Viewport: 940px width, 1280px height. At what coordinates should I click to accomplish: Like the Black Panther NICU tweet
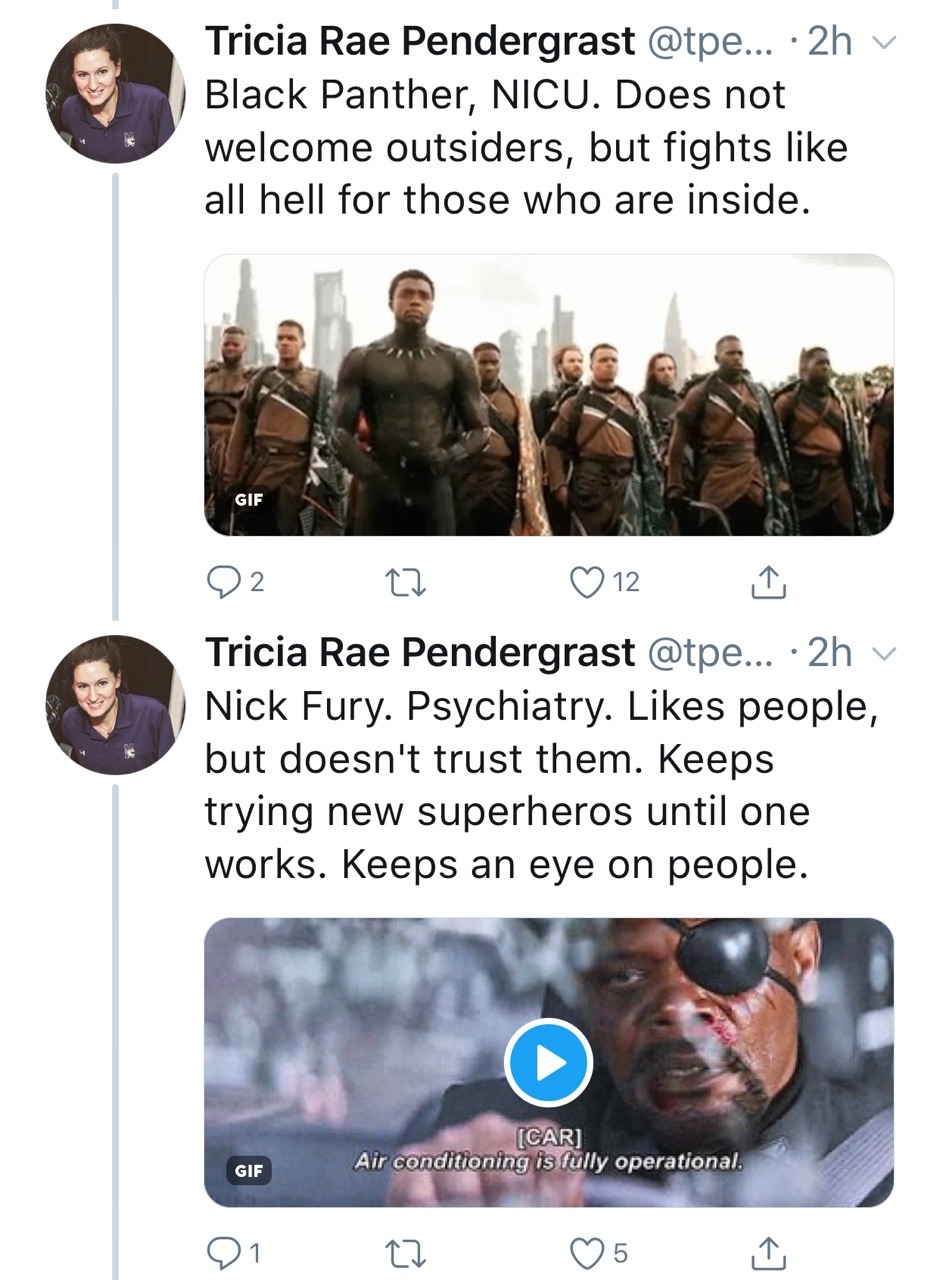(585, 583)
